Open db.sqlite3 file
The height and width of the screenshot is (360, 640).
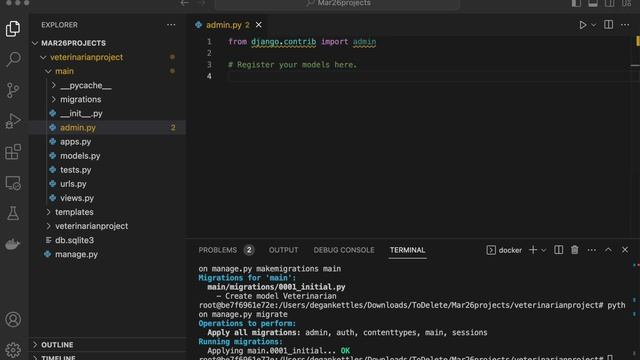click(108, 240)
